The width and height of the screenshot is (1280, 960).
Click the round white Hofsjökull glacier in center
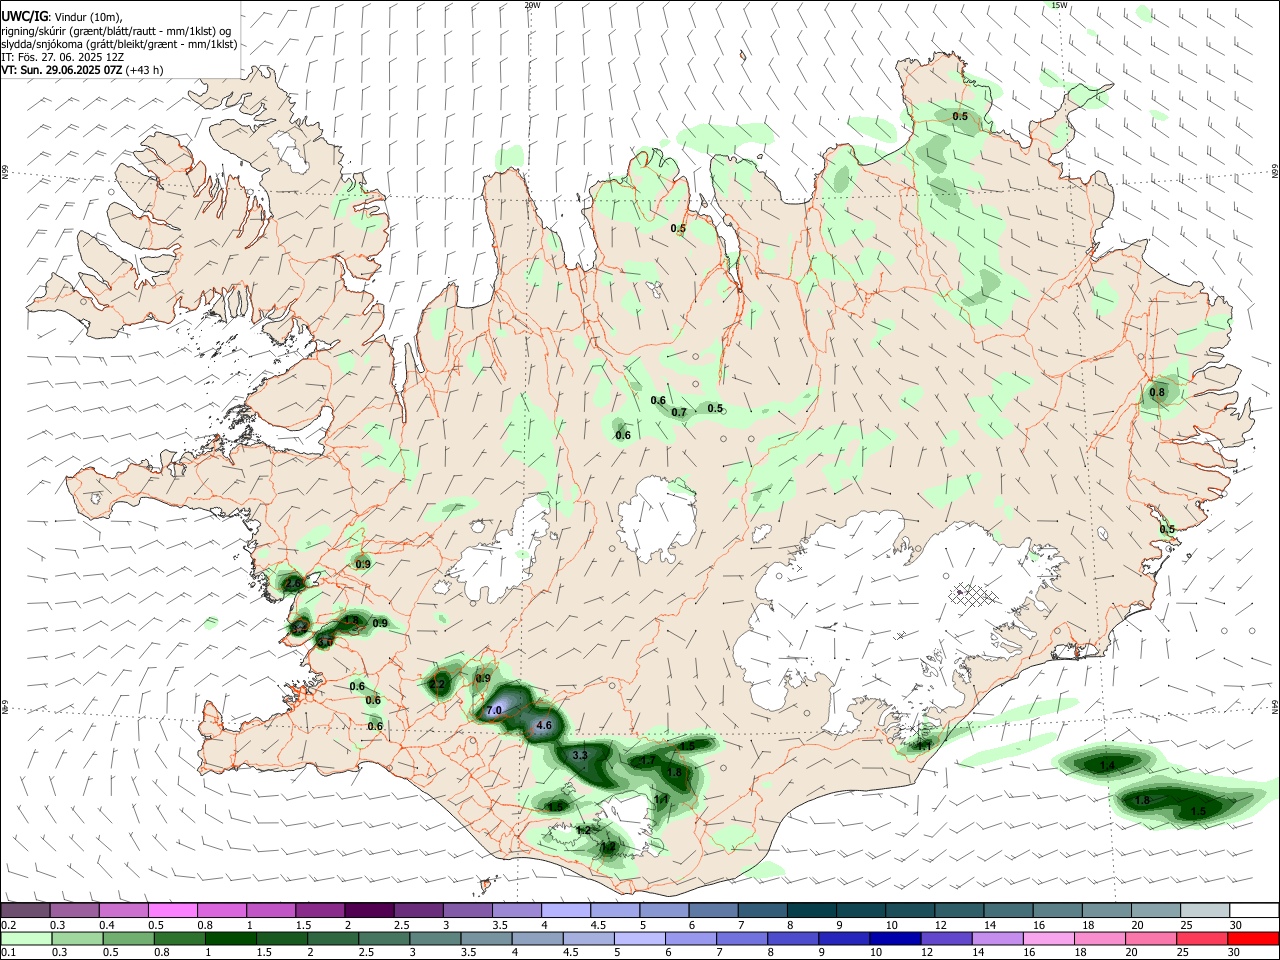pos(657,517)
